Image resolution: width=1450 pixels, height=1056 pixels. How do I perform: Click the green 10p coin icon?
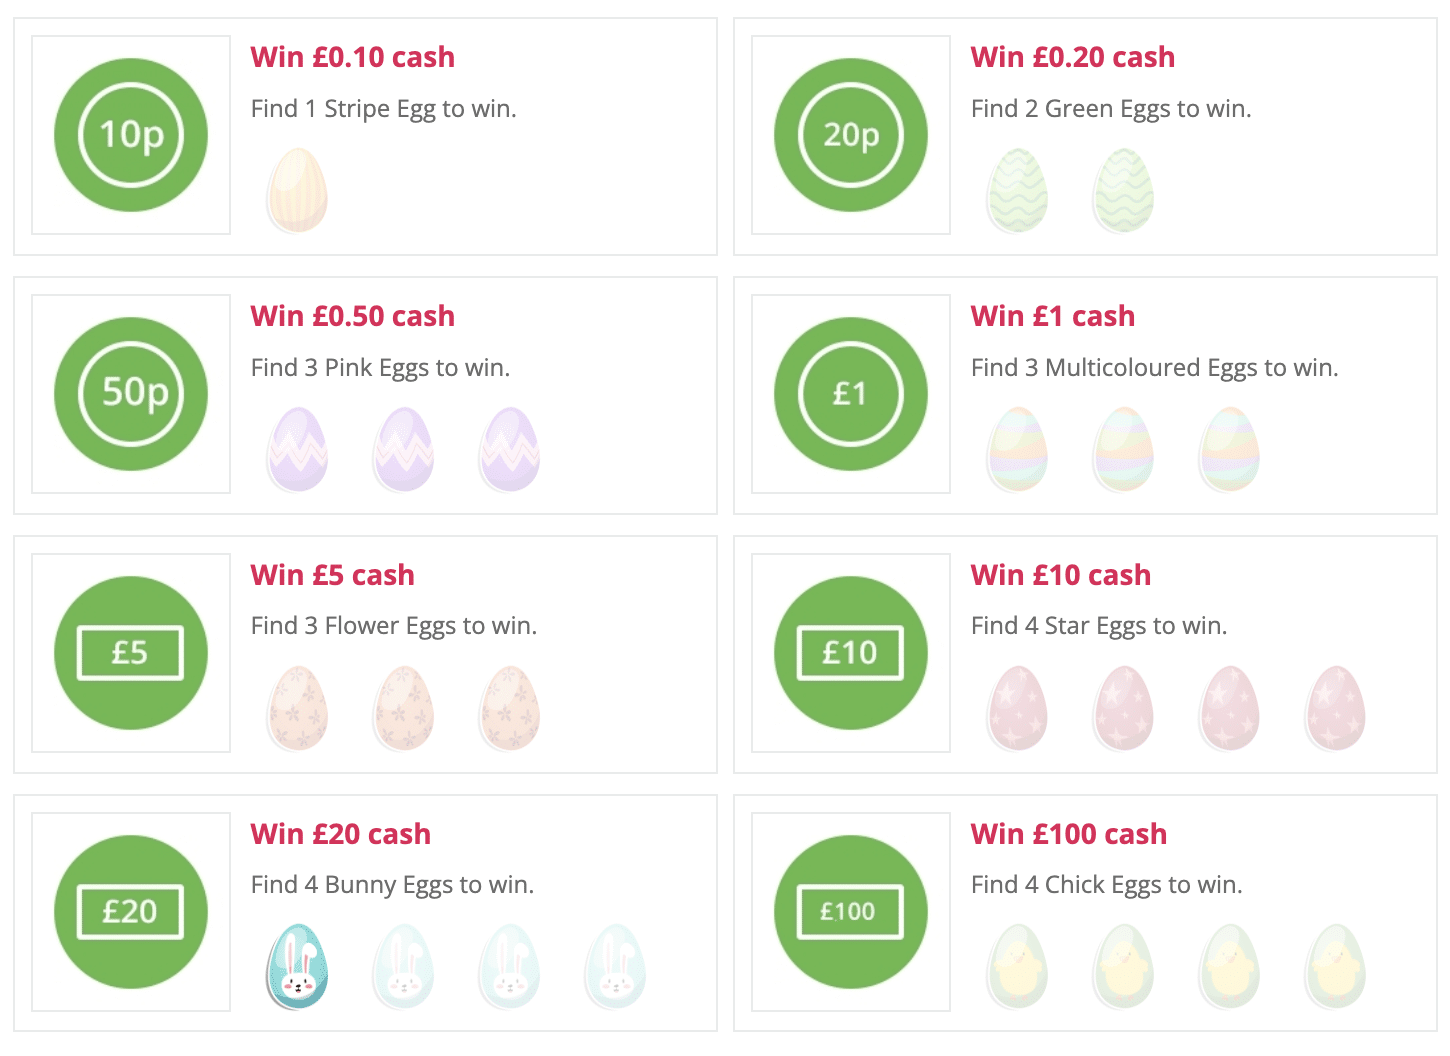[131, 135]
